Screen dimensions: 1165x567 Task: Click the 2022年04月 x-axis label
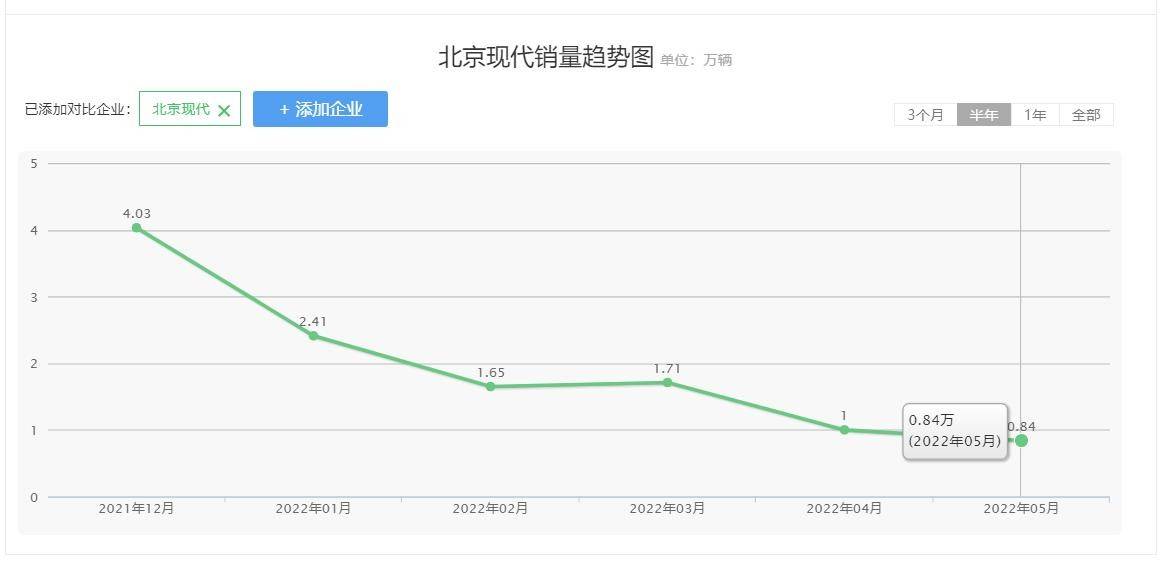[x=844, y=509]
